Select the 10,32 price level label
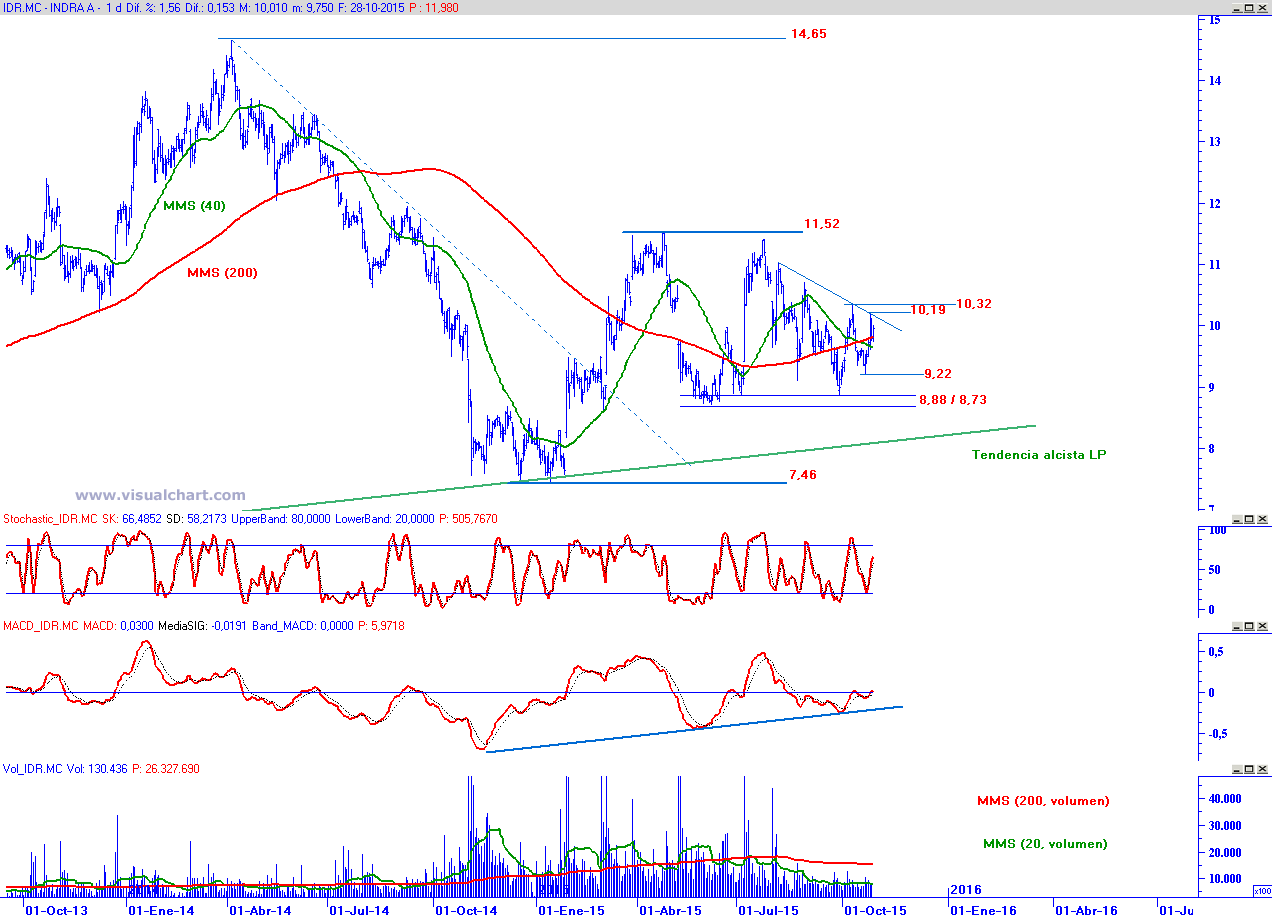The height and width of the screenshot is (917, 1272). [x=973, y=303]
